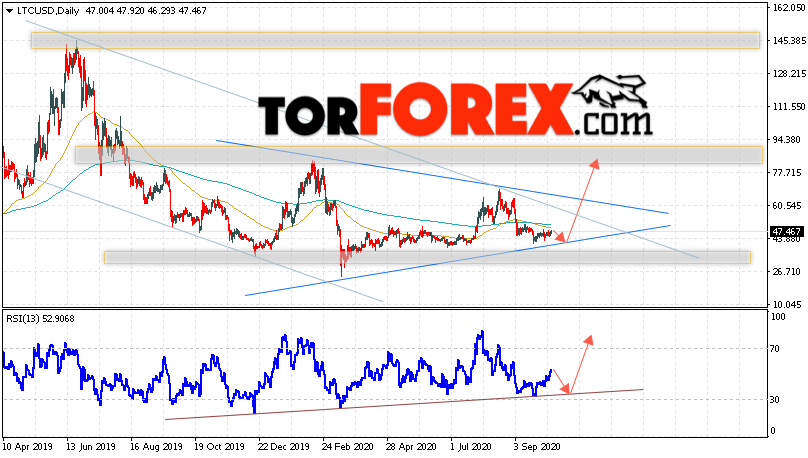Image resolution: width=808 pixels, height=458 pixels.
Task: Open the LTCUSD symbol dropdown arrow
Action: point(9,11)
